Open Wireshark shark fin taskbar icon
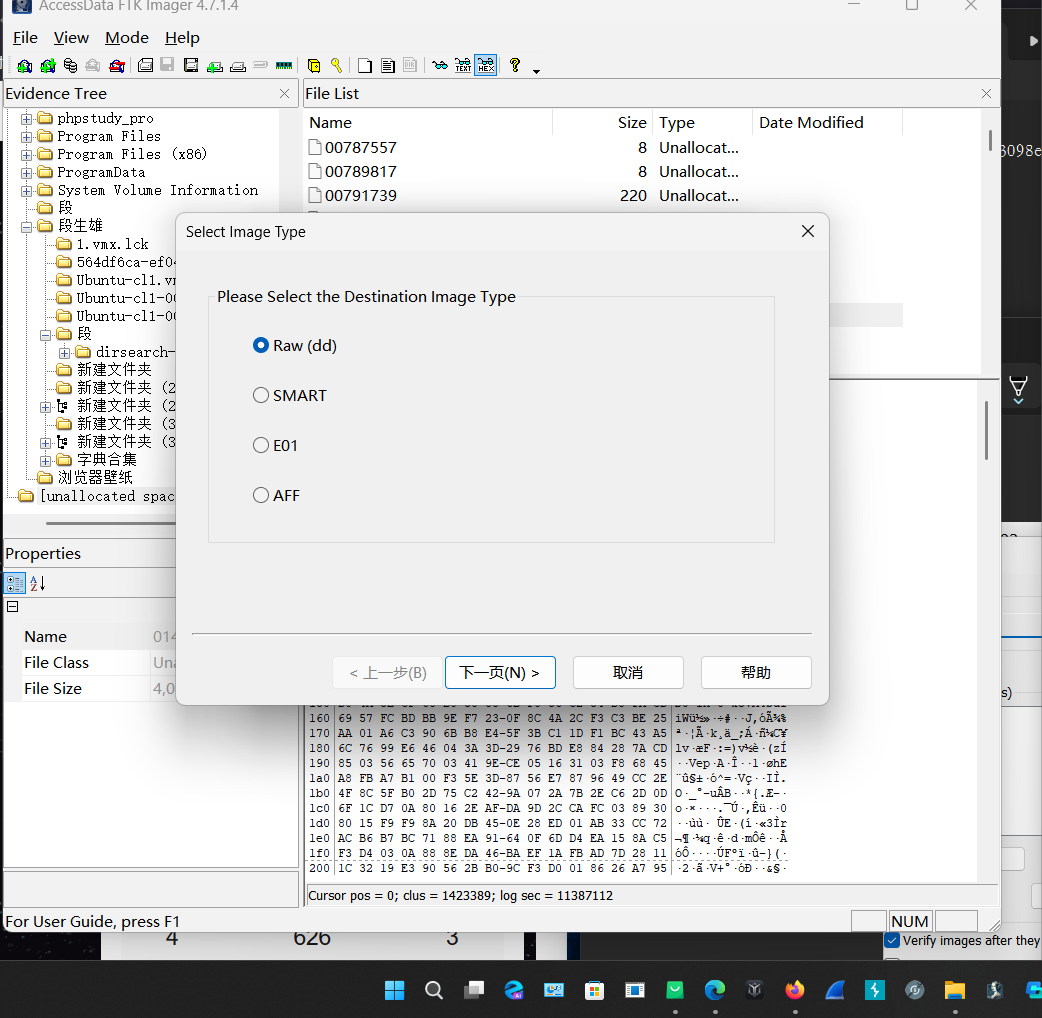Image resolution: width=1042 pixels, height=1018 pixels. point(835,990)
